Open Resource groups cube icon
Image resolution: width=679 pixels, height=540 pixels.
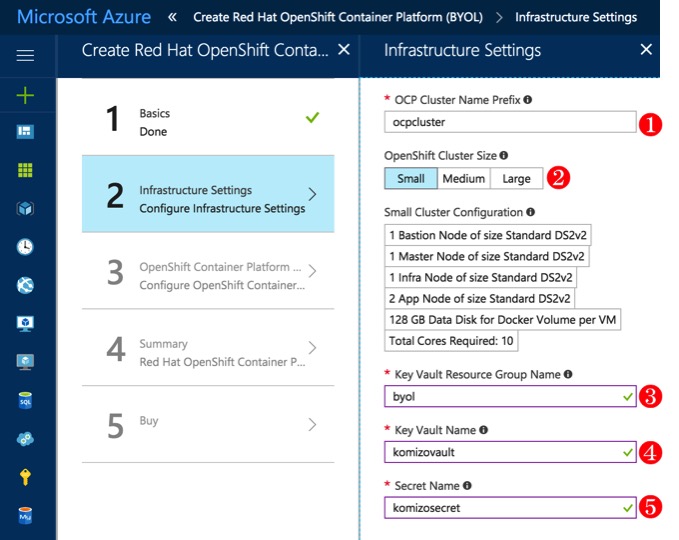coord(25,208)
